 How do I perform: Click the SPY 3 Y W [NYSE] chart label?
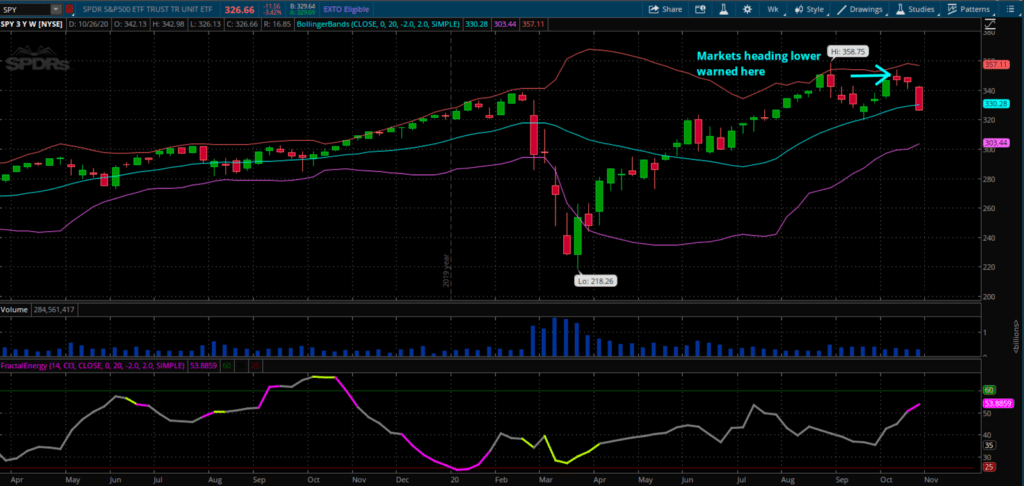(x=33, y=24)
